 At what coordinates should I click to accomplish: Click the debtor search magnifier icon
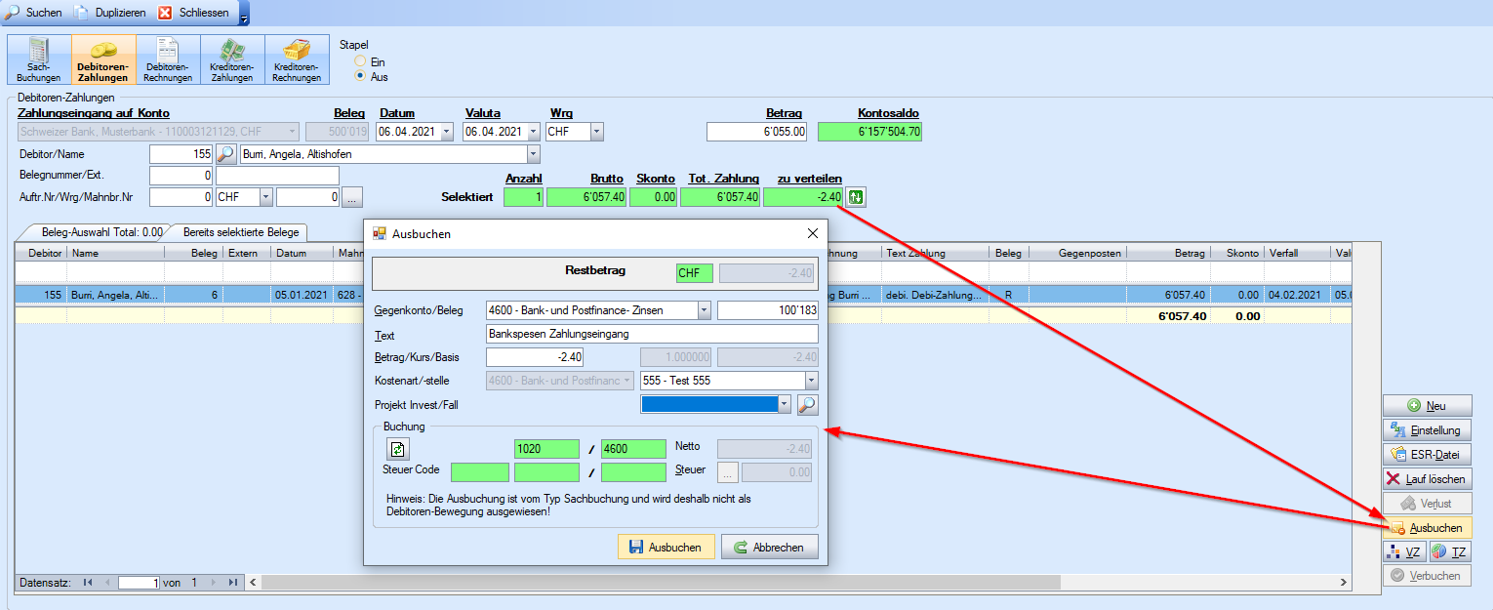226,154
